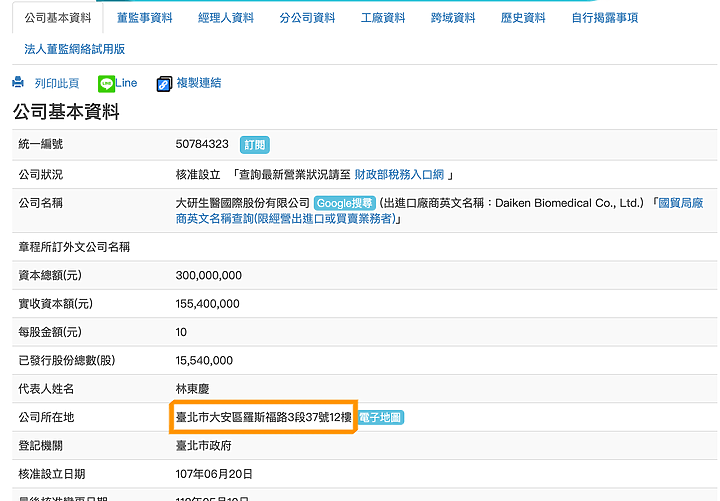Select the 分公司資料 tab
This screenshot has width=720, height=501.
tap(307, 18)
